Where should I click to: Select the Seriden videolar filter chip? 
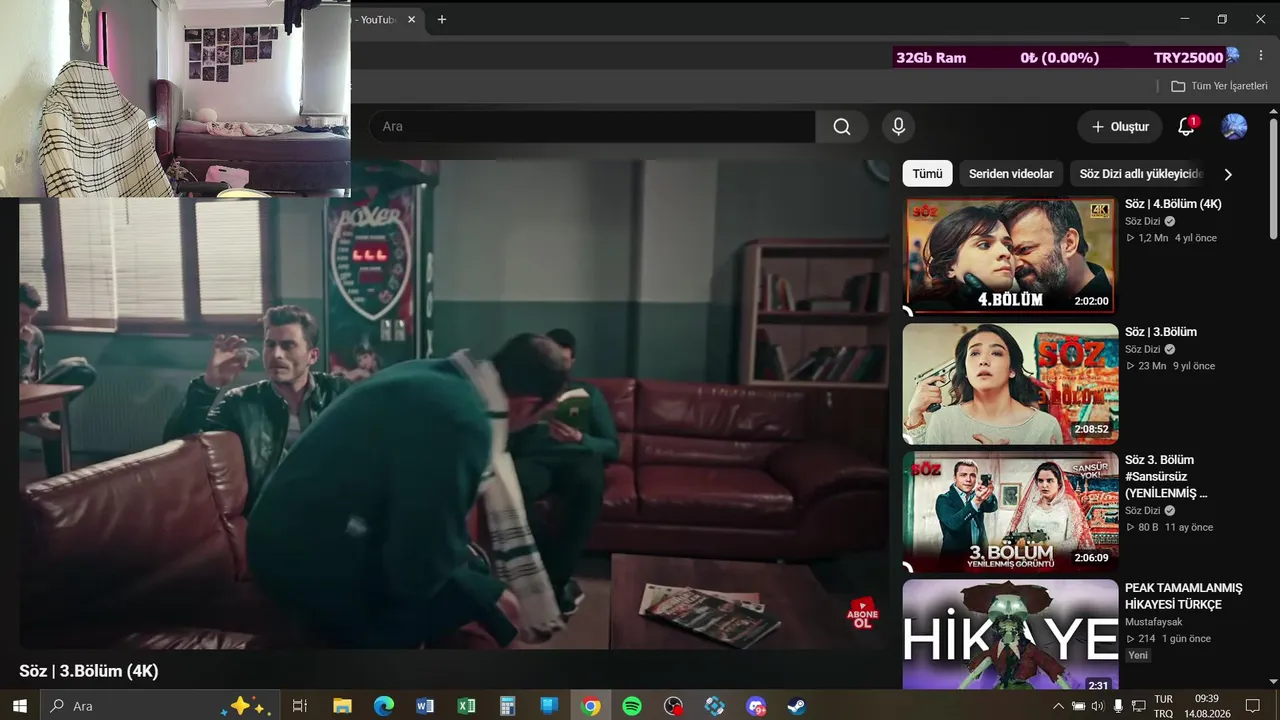1011,174
